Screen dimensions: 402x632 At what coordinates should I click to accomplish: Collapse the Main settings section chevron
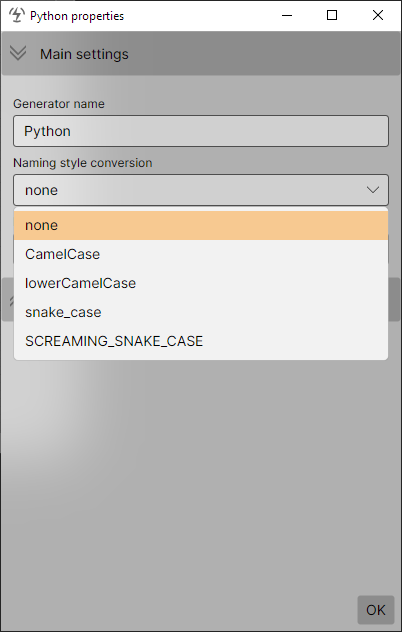pos(18,53)
